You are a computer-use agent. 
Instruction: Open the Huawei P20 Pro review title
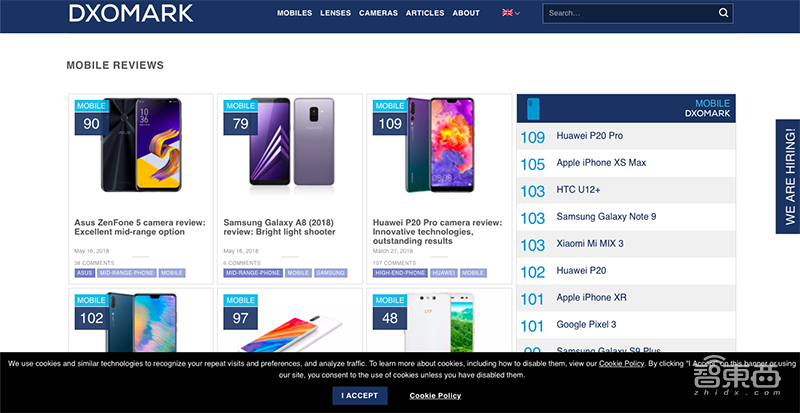click(x=437, y=232)
